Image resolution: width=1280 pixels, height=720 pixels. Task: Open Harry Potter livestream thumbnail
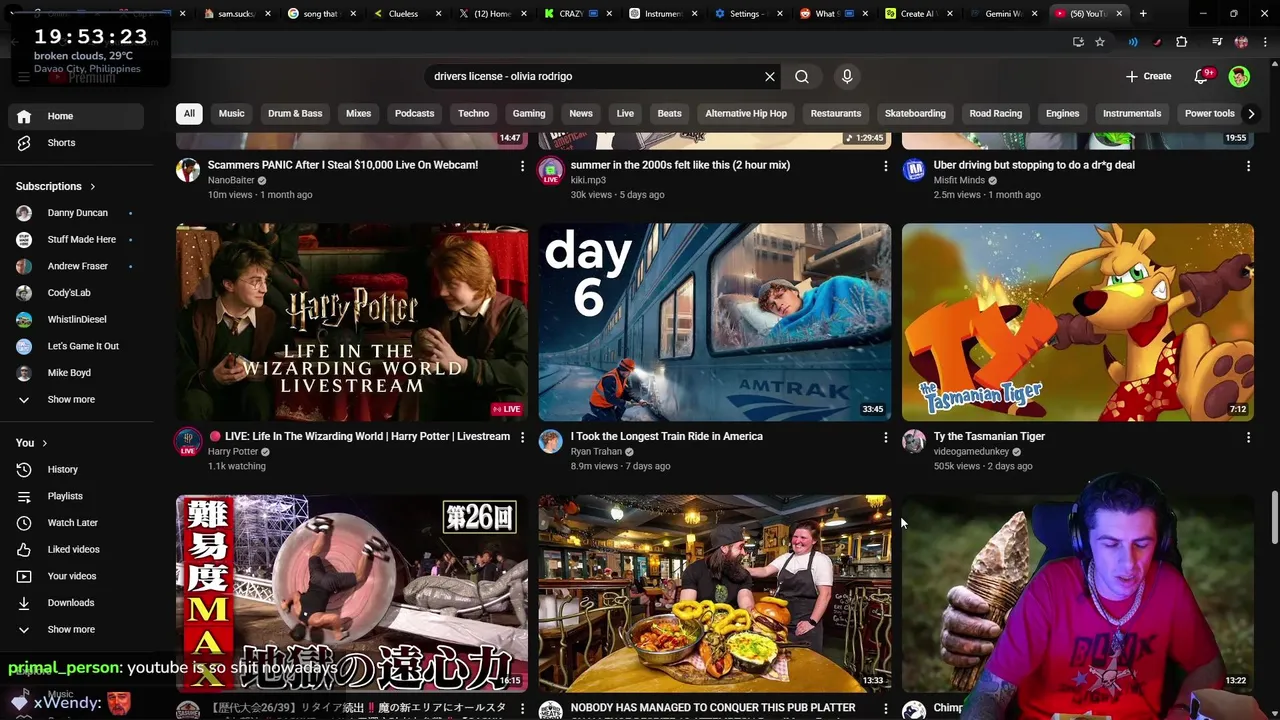coord(352,322)
